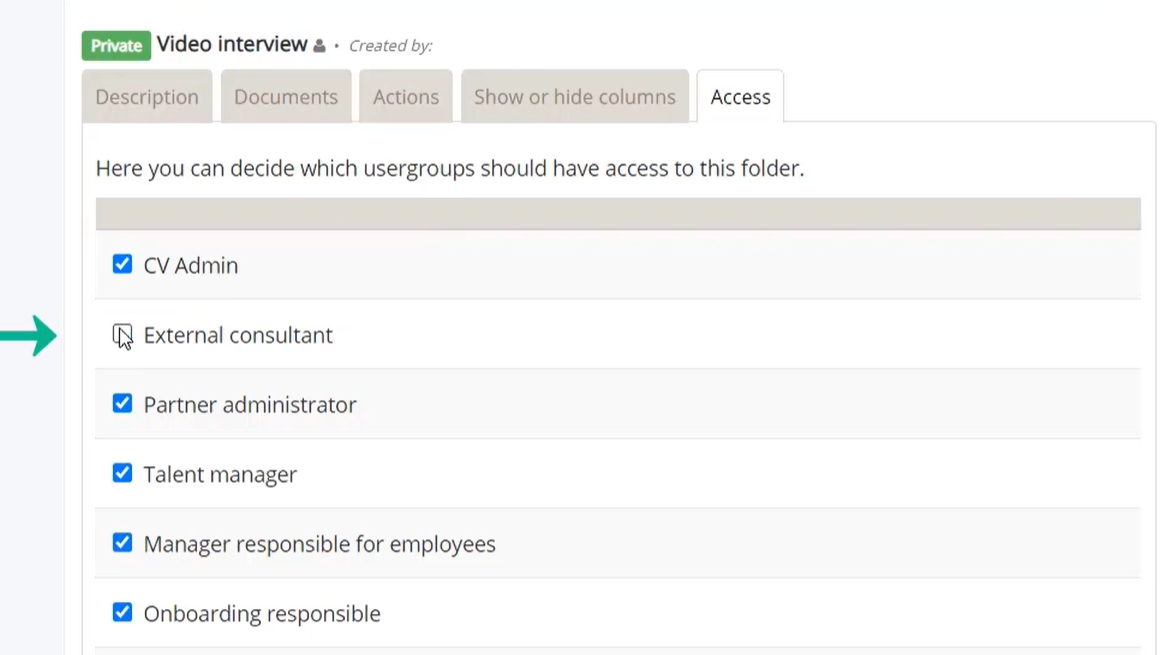
Task: Click the Created by label
Action: click(391, 46)
